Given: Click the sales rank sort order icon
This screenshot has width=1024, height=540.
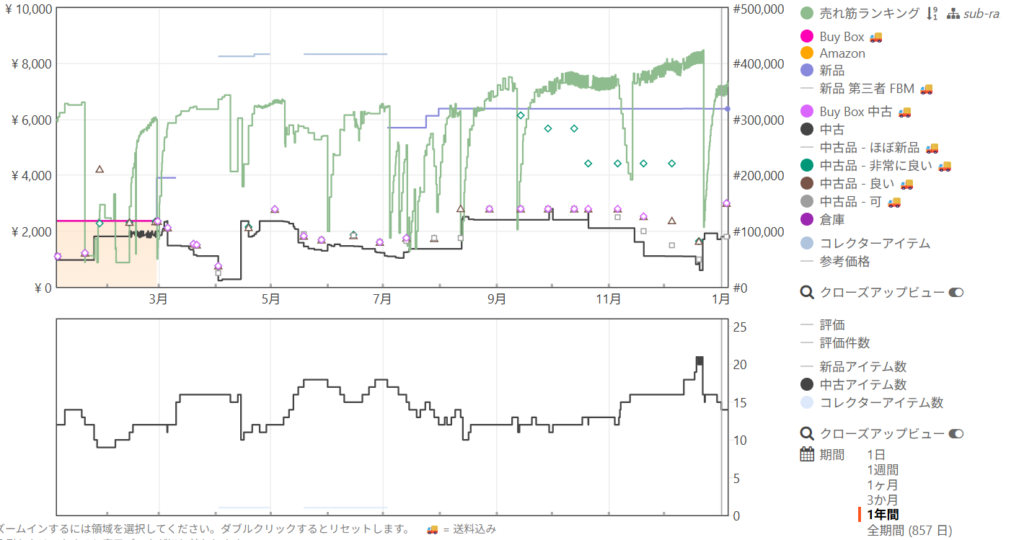Looking at the screenshot, I should click(931, 14).
